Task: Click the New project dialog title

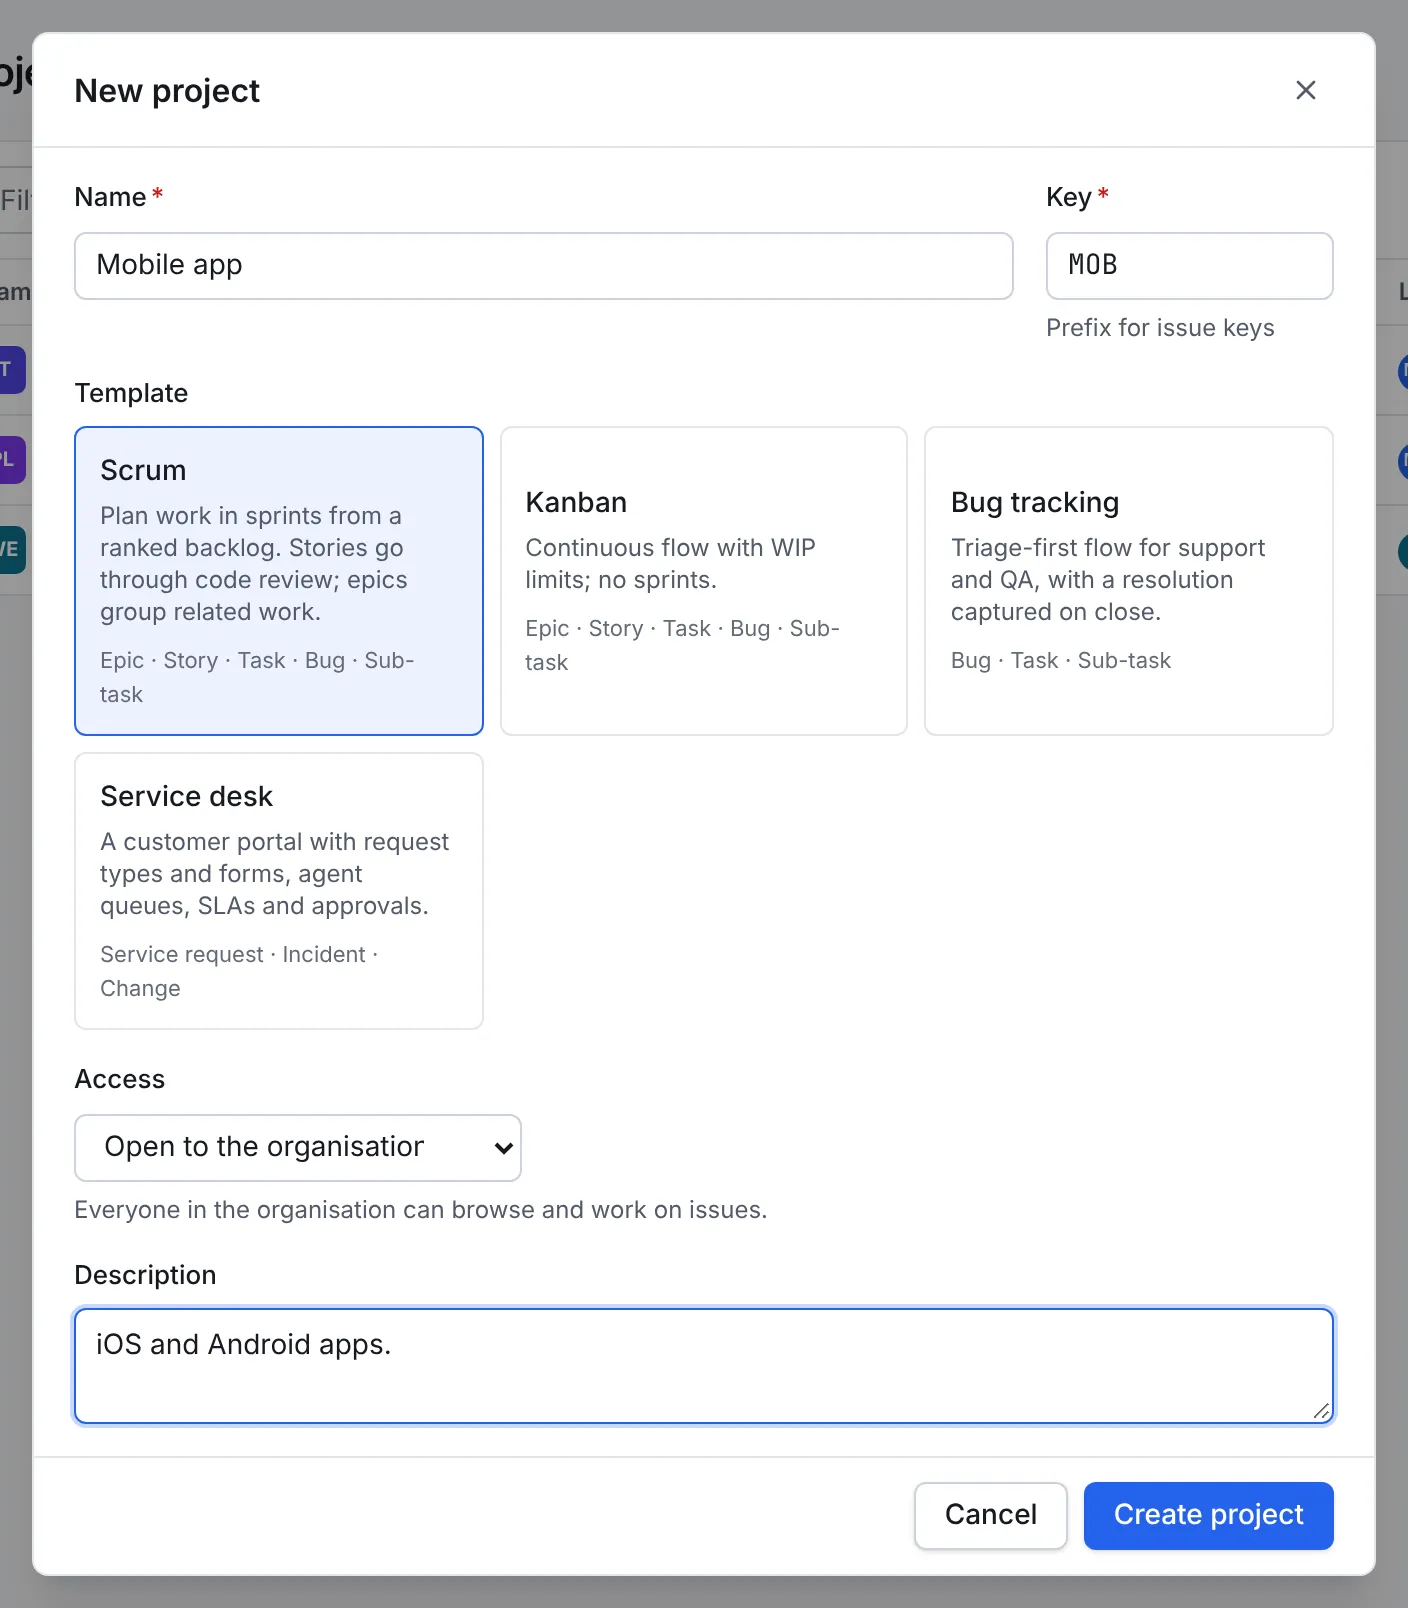Action: point(167,91)
